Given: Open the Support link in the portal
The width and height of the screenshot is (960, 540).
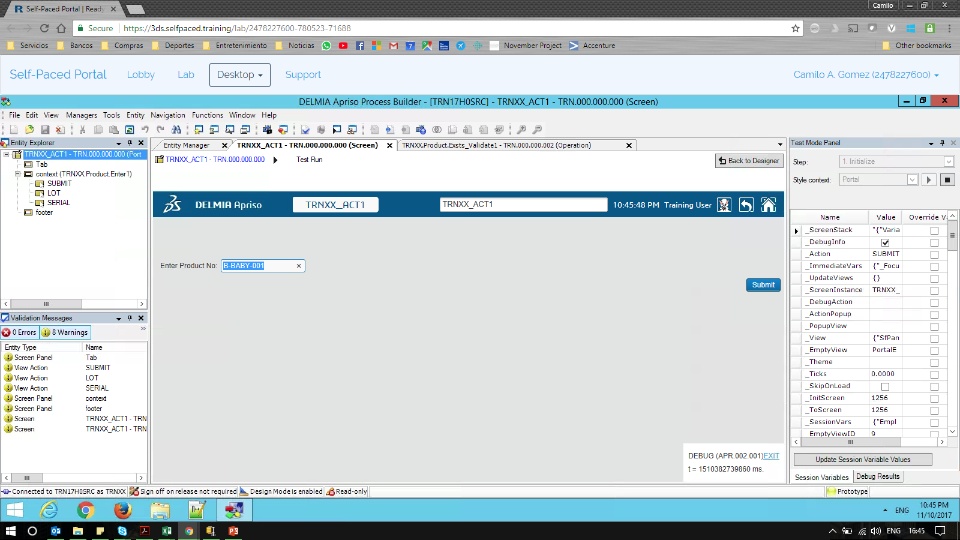Looking at the screenshot, I should [x=303, y=75].
